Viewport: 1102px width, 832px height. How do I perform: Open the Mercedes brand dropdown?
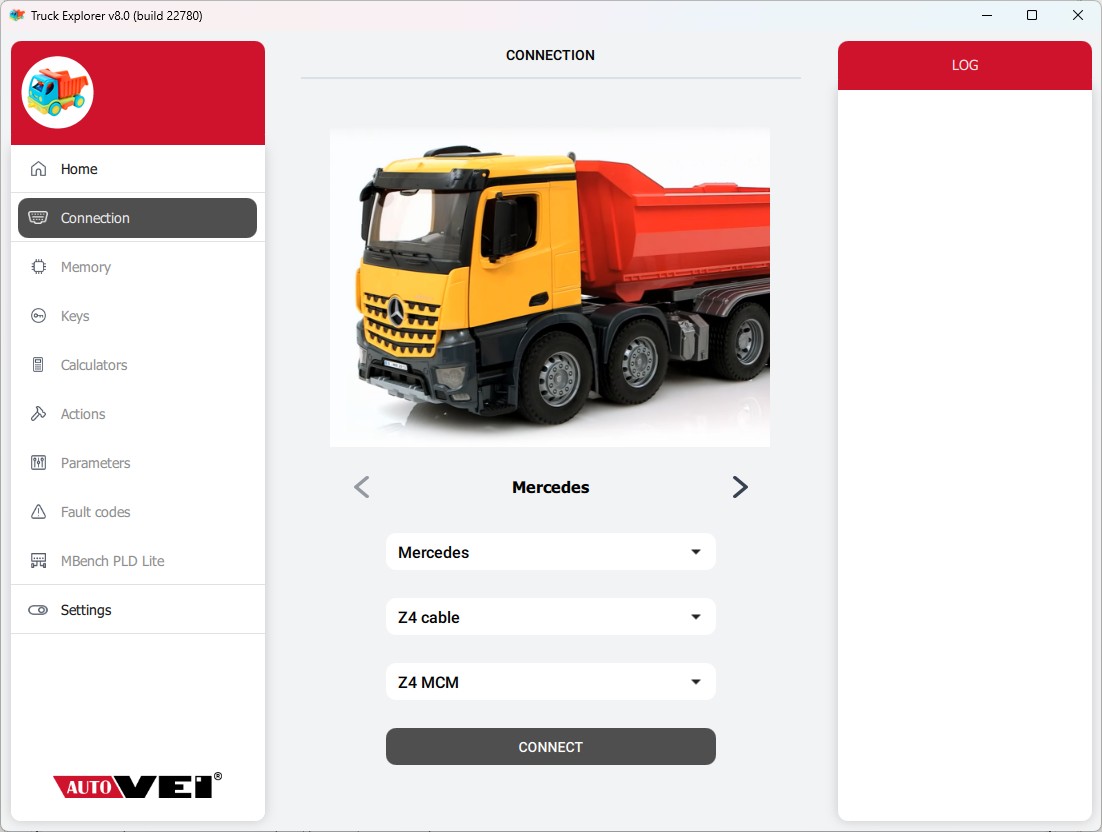point(550,551)
